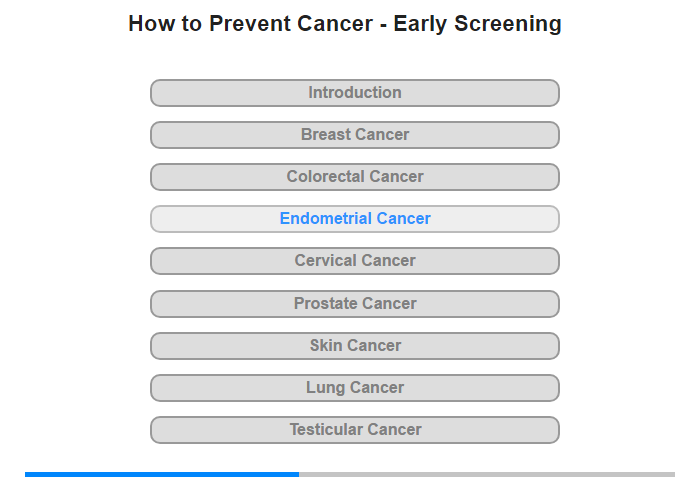
Task: Select topic between Breast and Endometrial Cancer
Action: 355,177
